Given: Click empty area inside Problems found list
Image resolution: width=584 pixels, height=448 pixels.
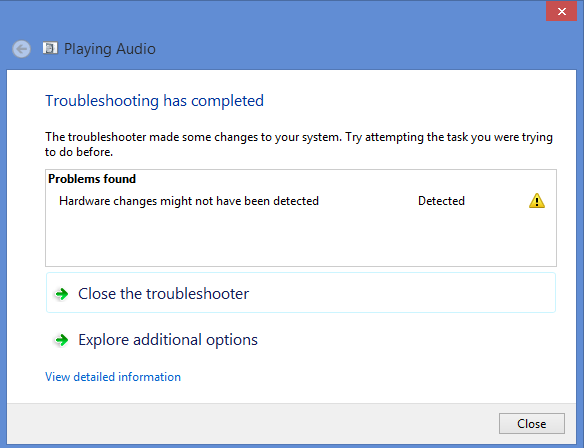Looking at the screenshot, I should tap(301, 238).
